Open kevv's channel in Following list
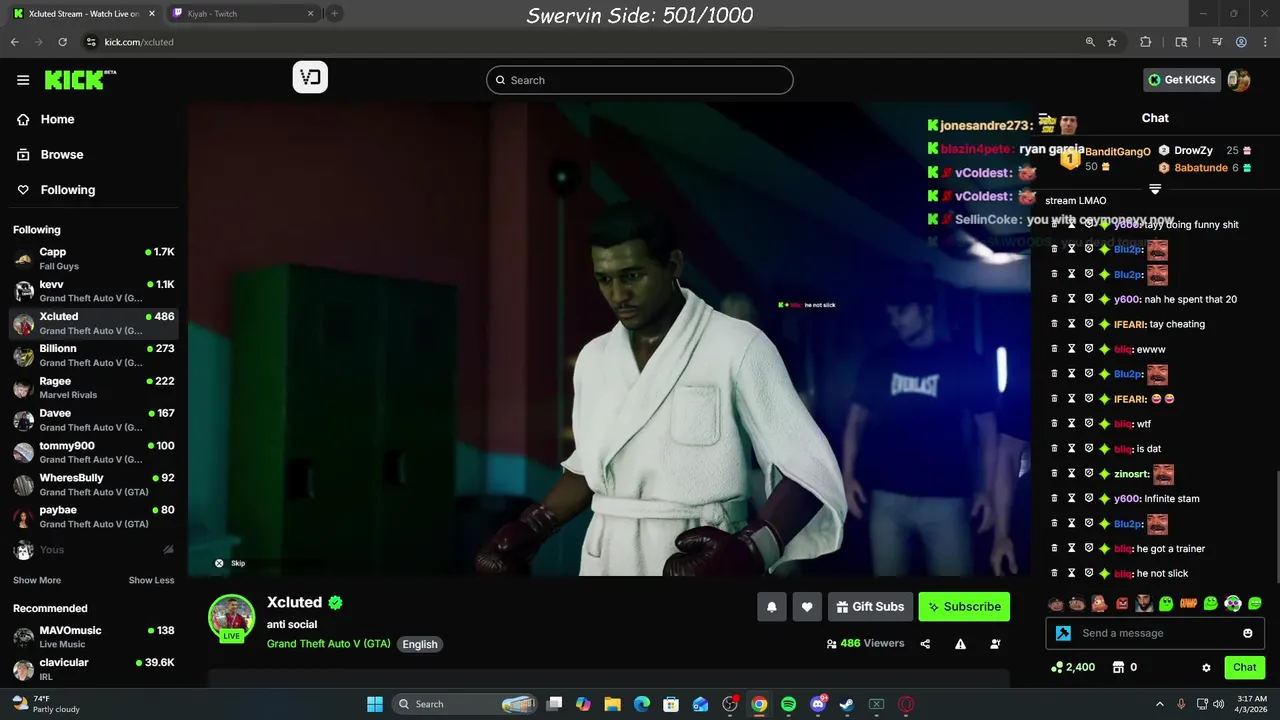The height and width of the screenshot is (720, 1280). tap(93, 291)
